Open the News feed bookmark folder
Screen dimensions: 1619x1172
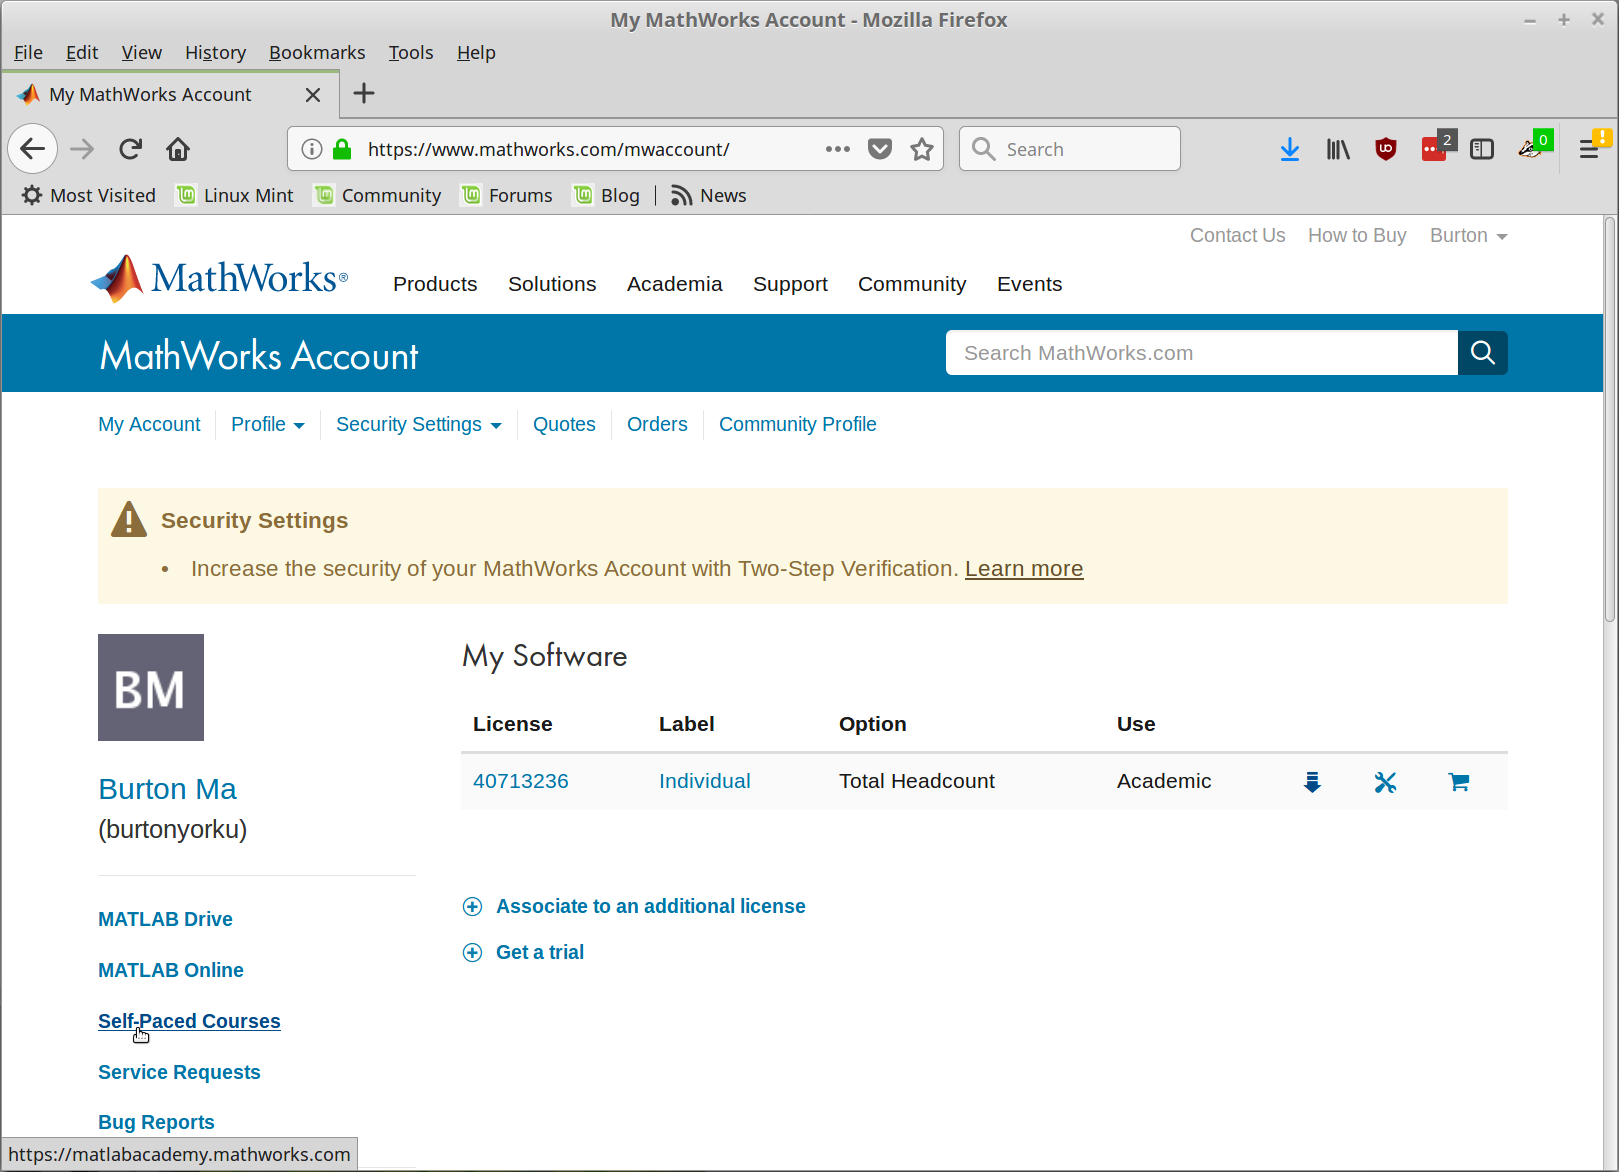[708, 195]
